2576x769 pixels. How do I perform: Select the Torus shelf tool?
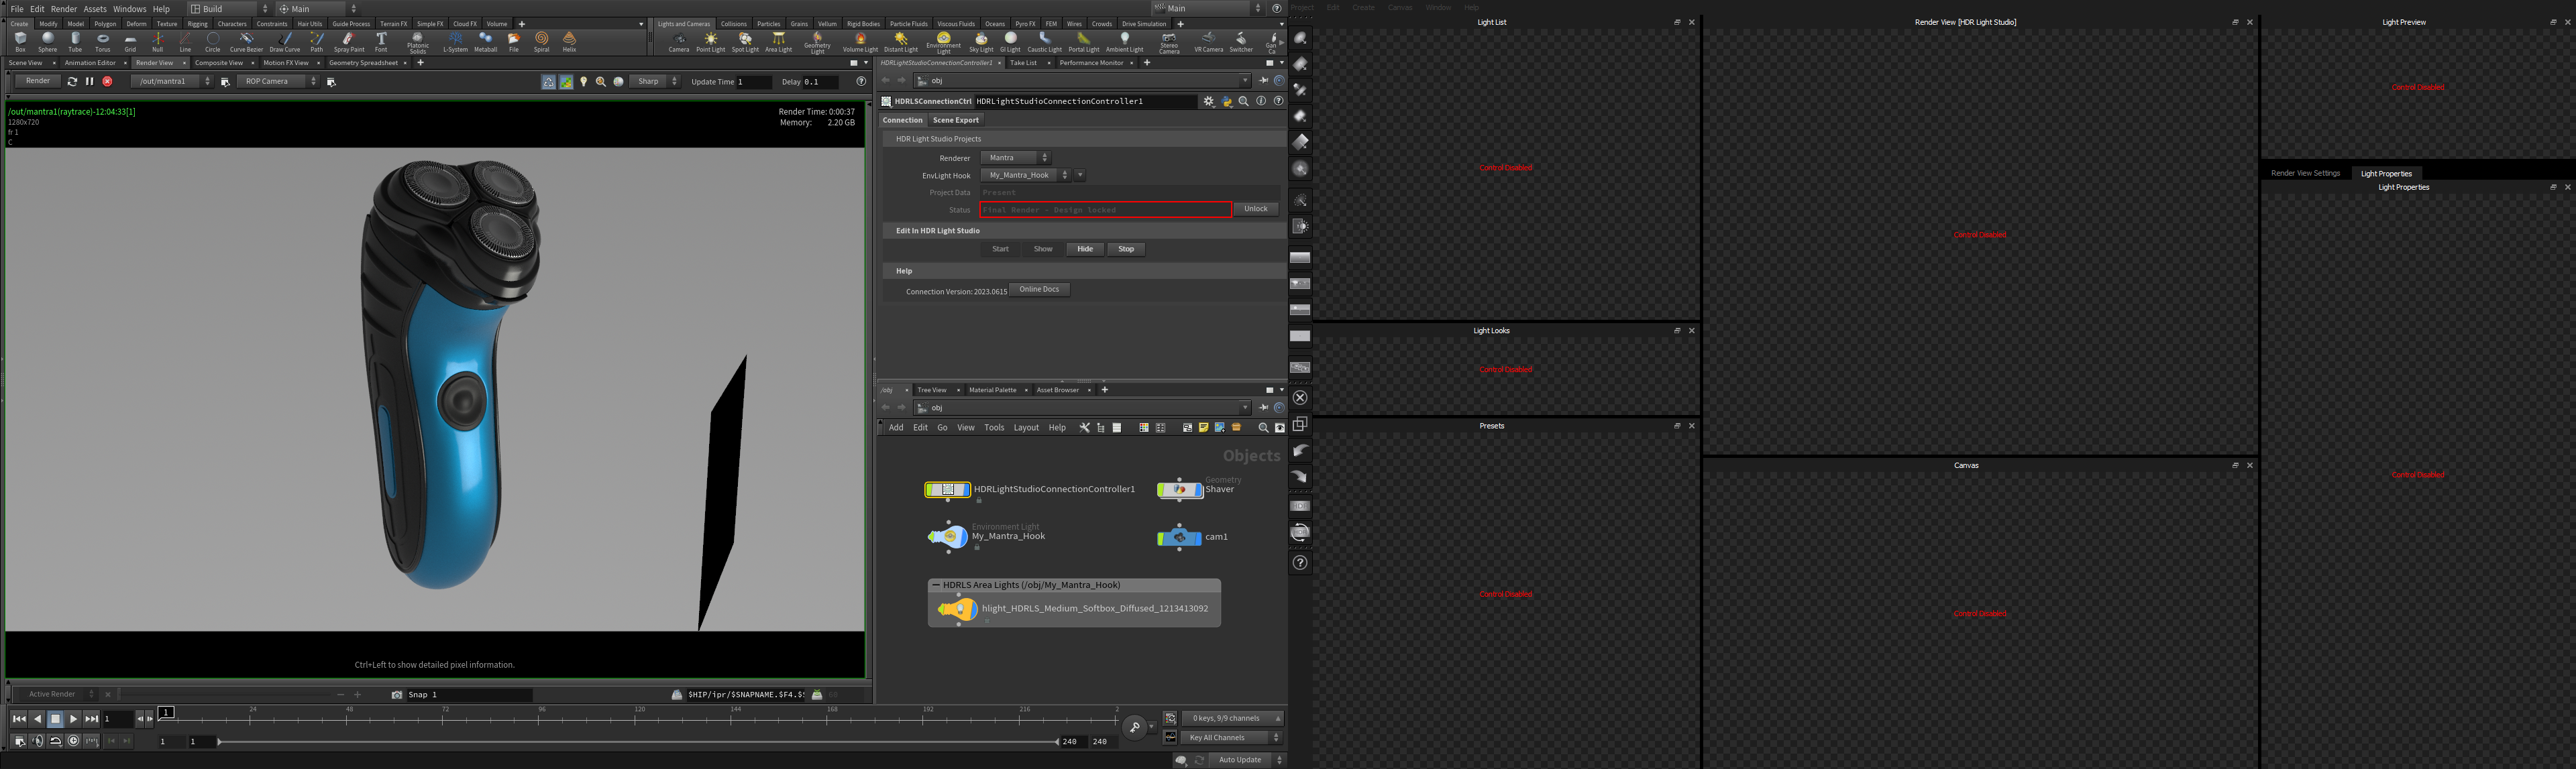[102, 42]
